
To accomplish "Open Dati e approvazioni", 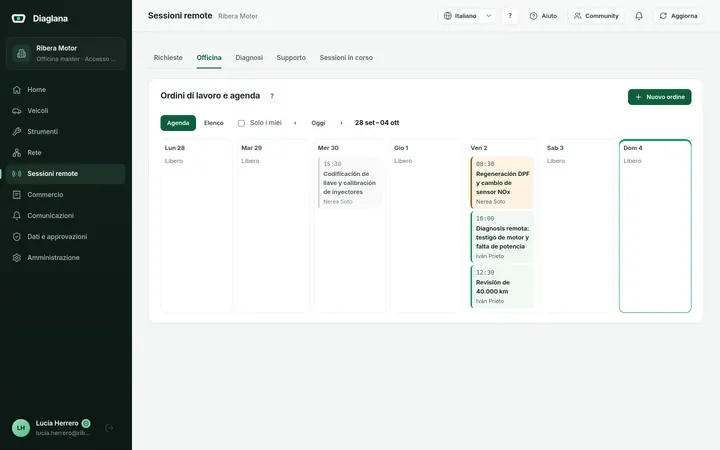I will [66, 236].
